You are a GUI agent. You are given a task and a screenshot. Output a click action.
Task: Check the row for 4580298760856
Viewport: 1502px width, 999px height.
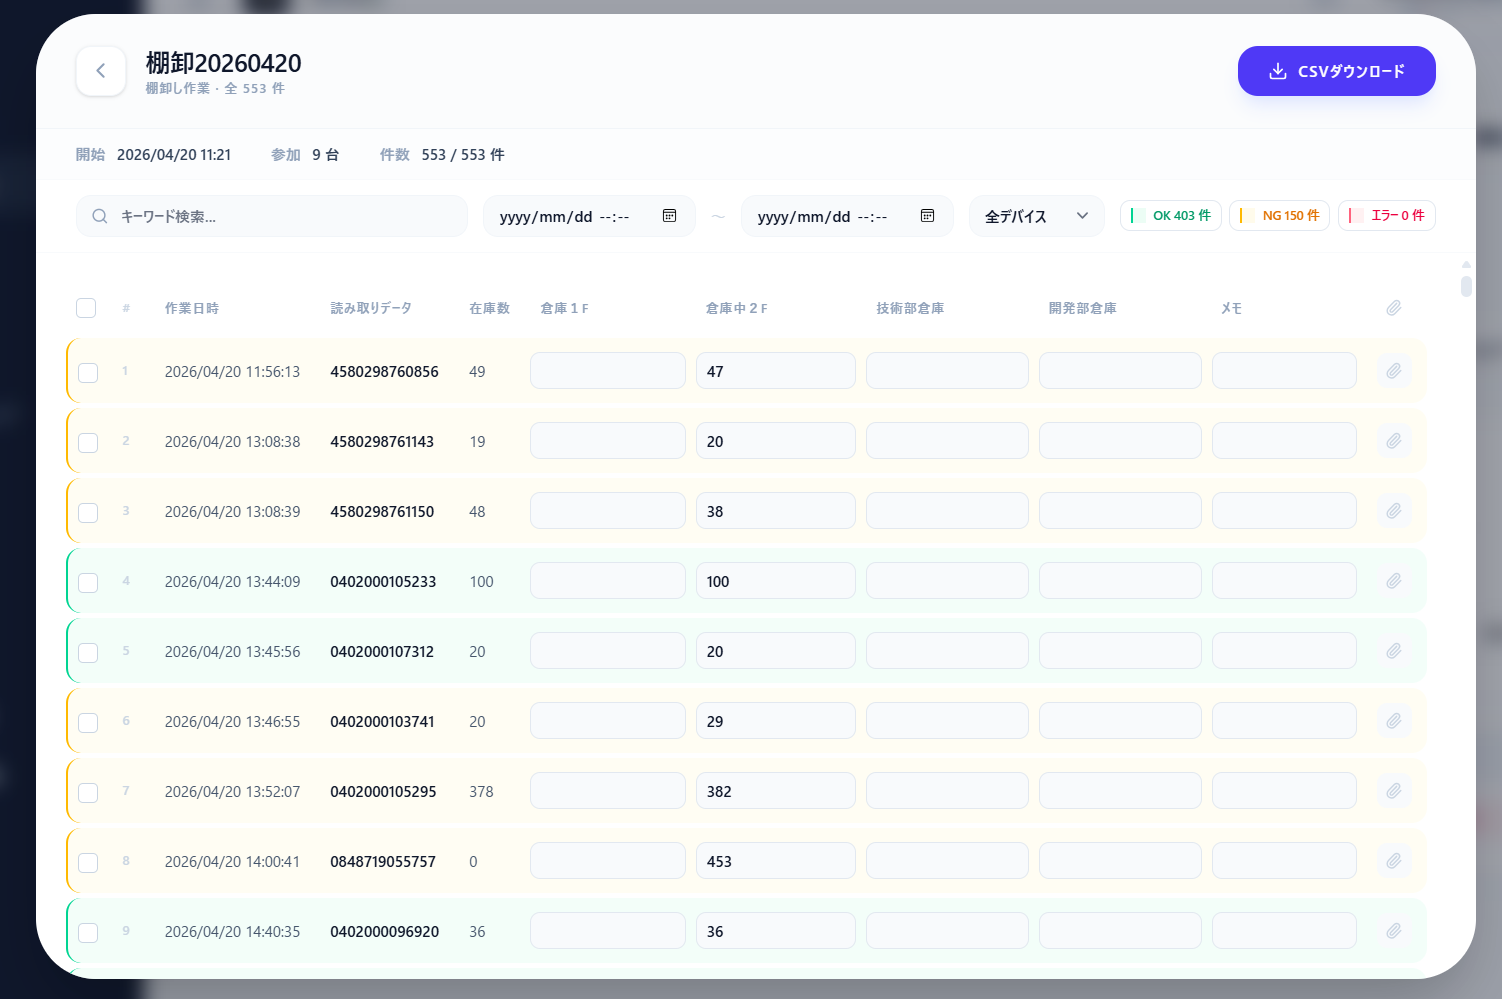[x=88, y=372]
